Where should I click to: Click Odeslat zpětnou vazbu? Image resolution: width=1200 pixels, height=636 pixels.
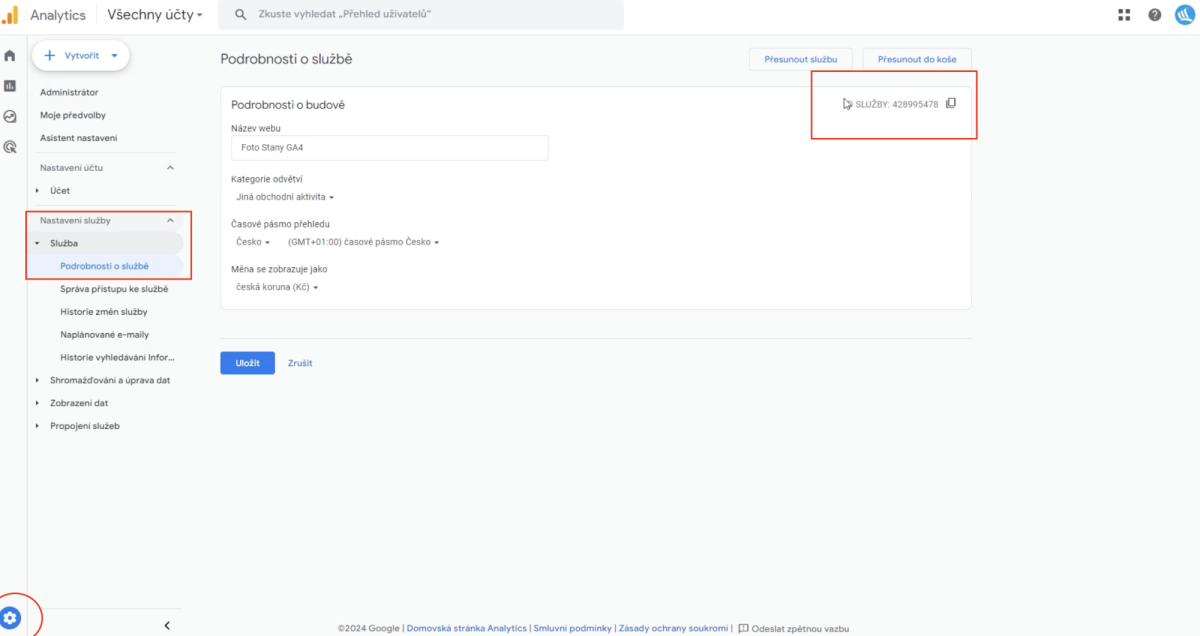800,628
